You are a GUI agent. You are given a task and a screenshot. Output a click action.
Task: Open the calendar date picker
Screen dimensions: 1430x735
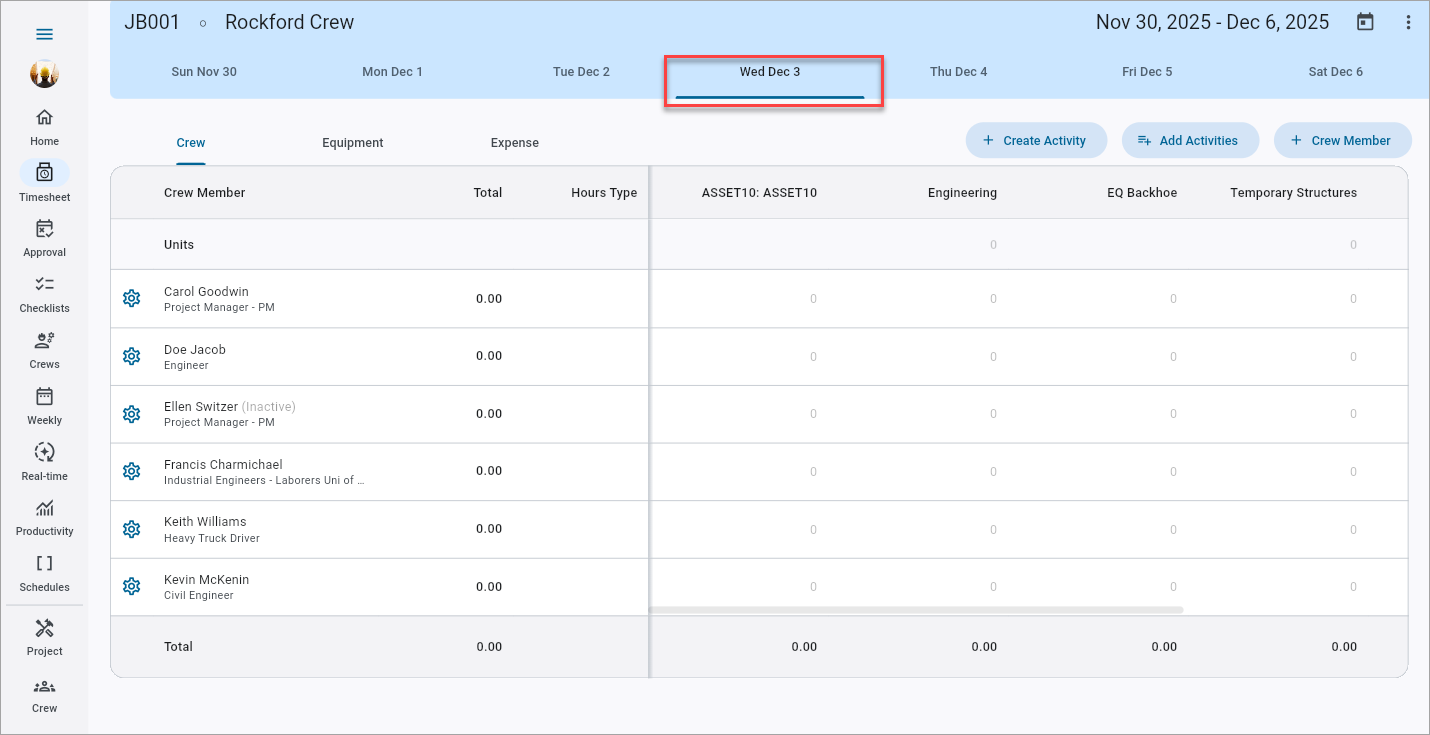point(1366,21)
